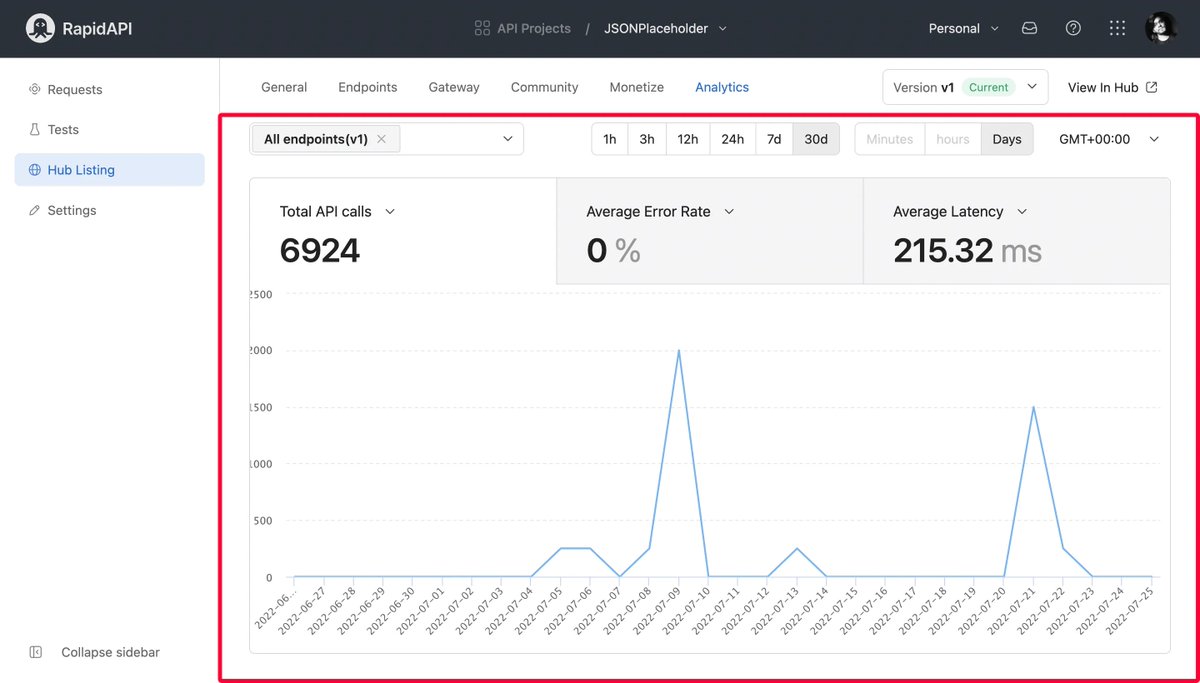
Task: Switch to the Endpoints tab
Action: pyautogui.click(x=367, y=87)
